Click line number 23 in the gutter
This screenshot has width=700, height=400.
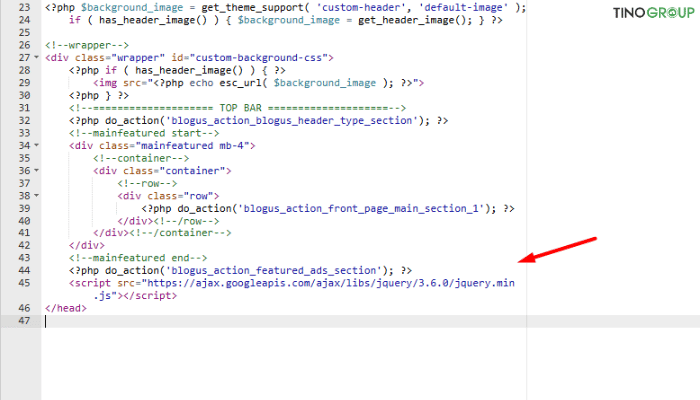click(x=24, y=8)
